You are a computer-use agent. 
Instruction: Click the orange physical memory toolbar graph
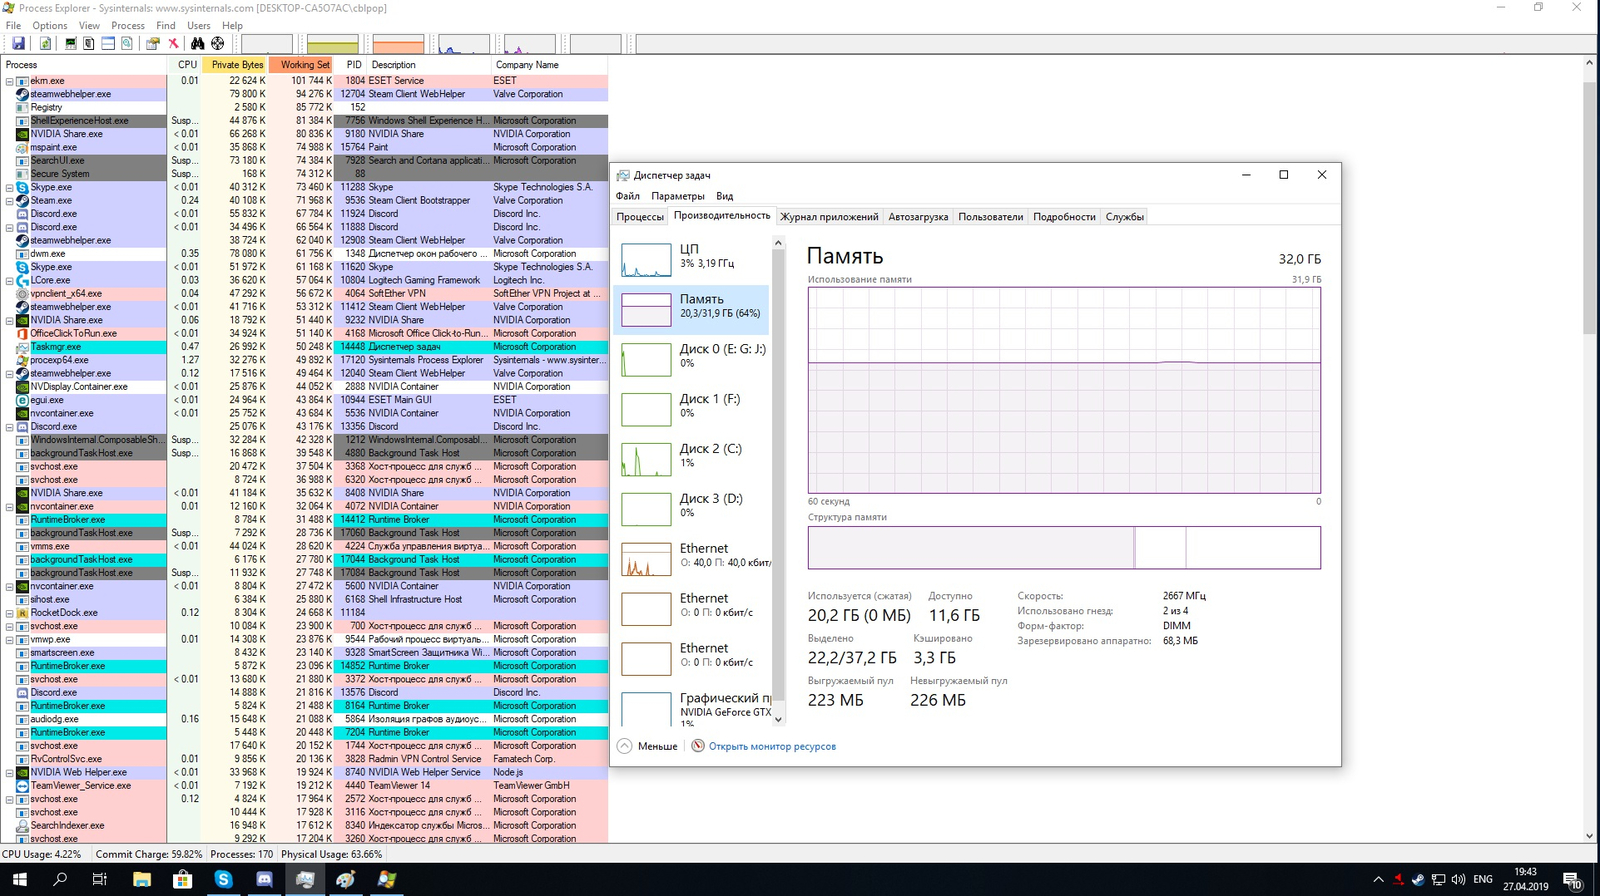click(398, 44)
